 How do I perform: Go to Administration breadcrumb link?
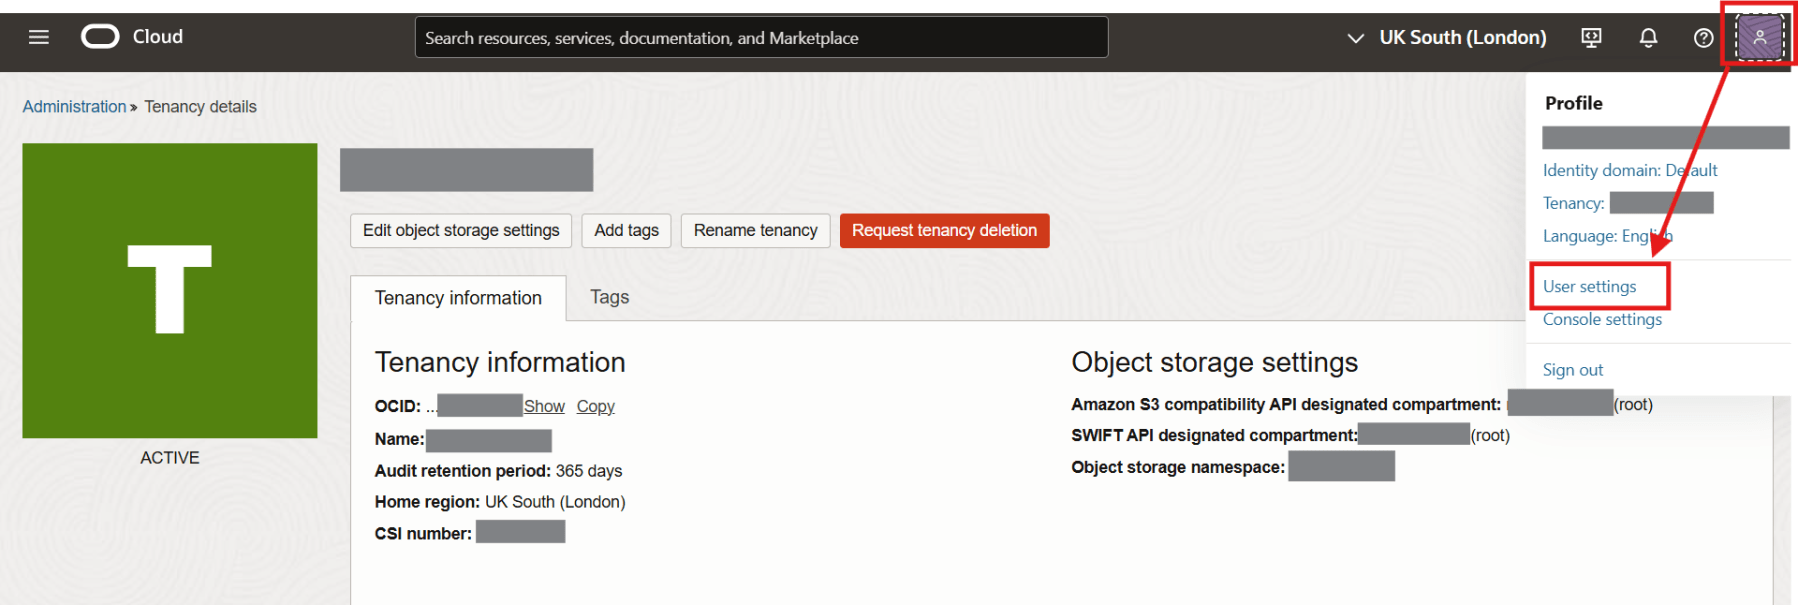[x=74, y=107]
